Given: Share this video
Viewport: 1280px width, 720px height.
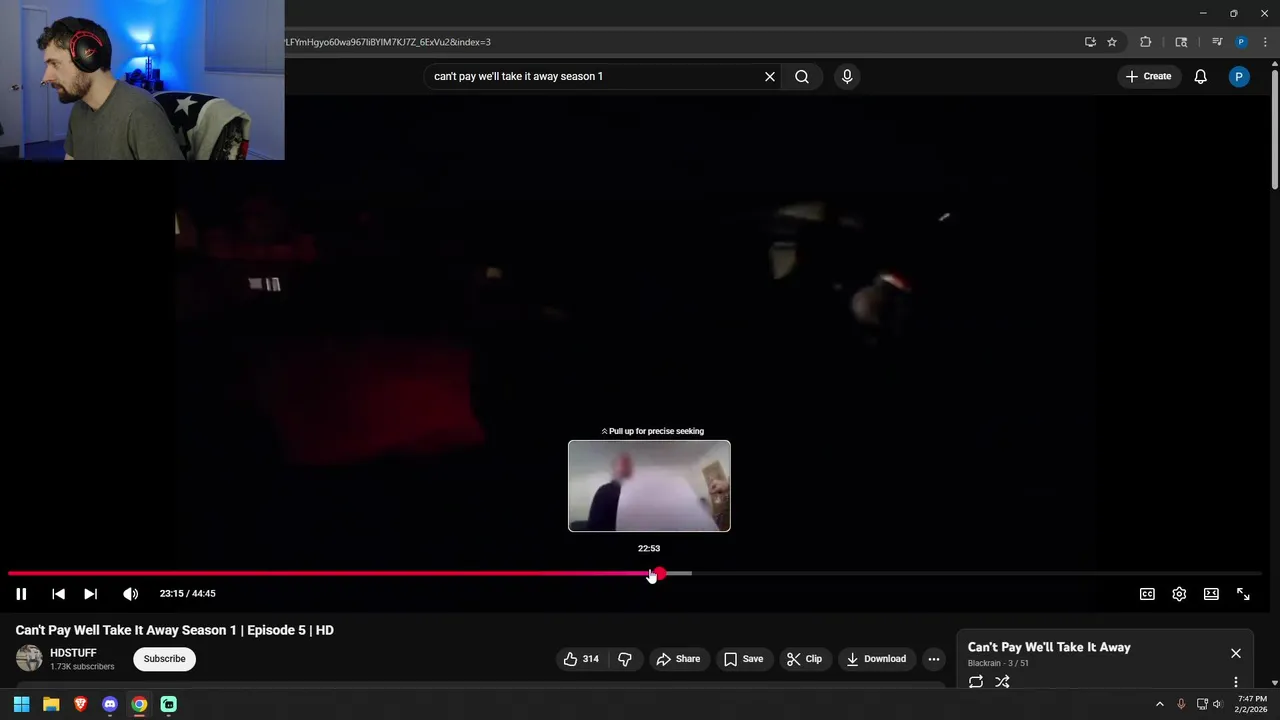Looking at the screenshot, I should pyautogui.click(x=678, y=659).
